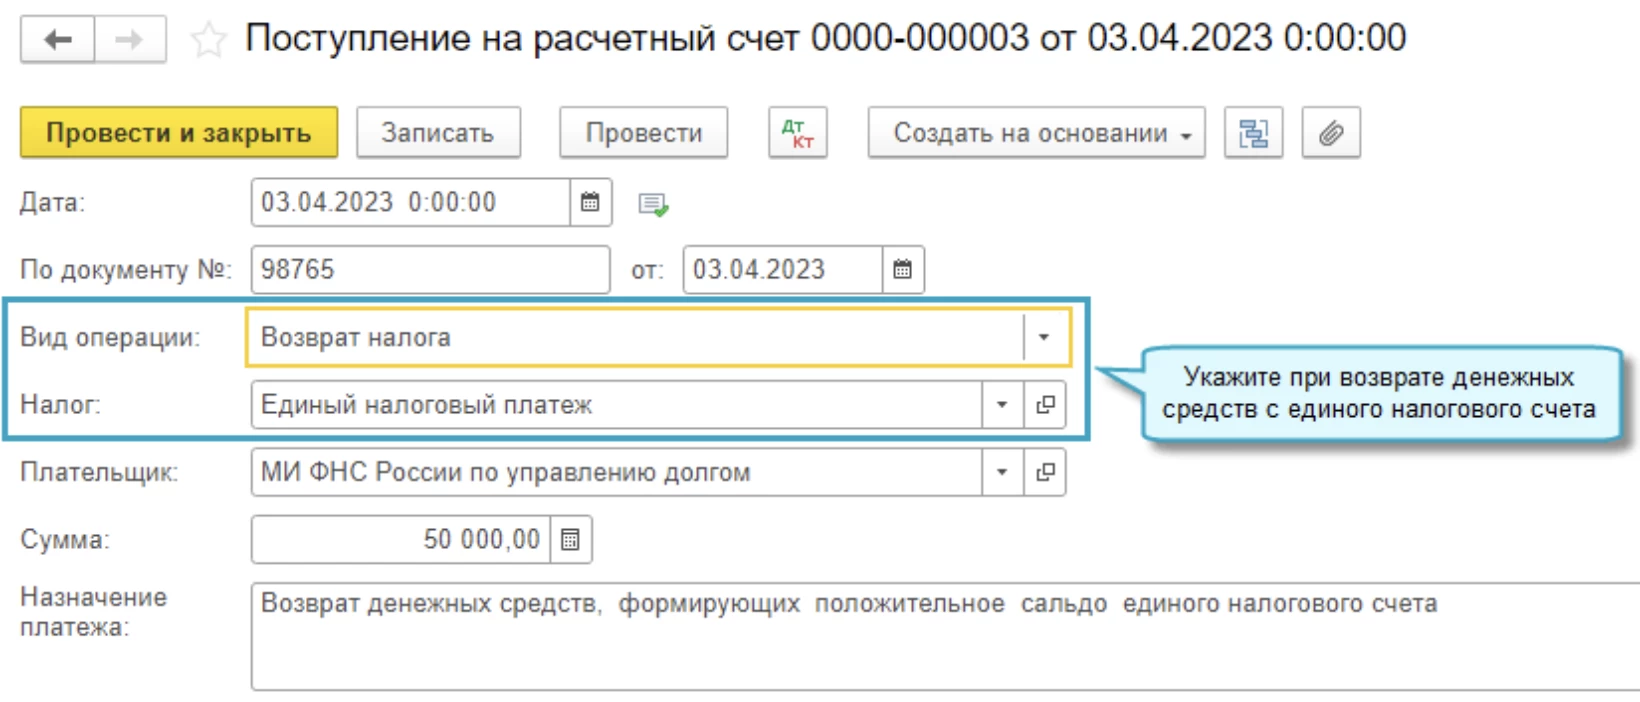
Task: Click Провести и закрыть button
Action: click(179, 133)
